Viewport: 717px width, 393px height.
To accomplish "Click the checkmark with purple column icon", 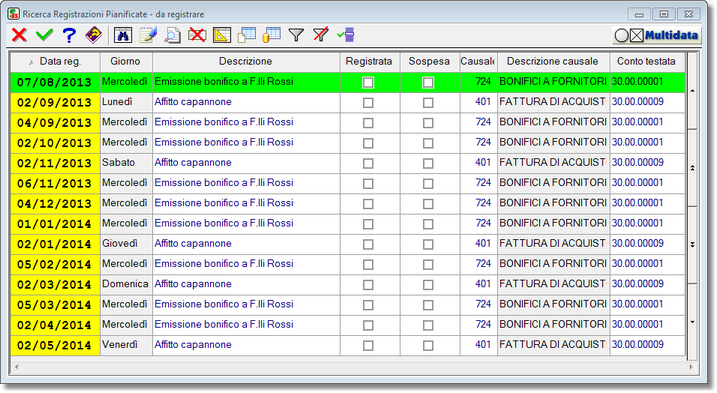I will click(346, 35).
